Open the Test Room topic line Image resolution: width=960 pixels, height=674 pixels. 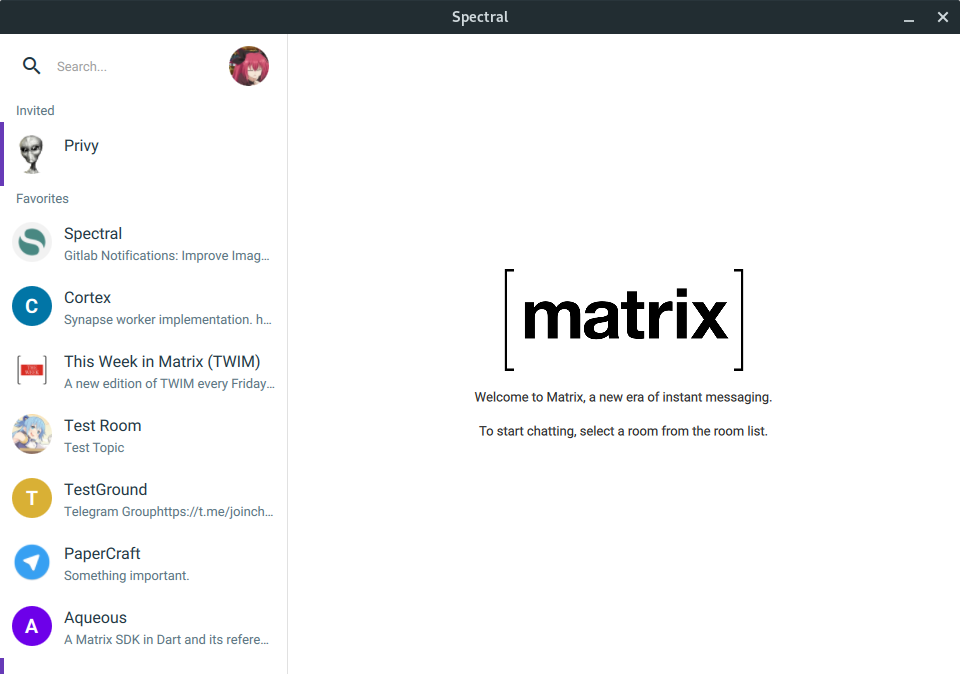pyautogui.click(x=94, y=448)
